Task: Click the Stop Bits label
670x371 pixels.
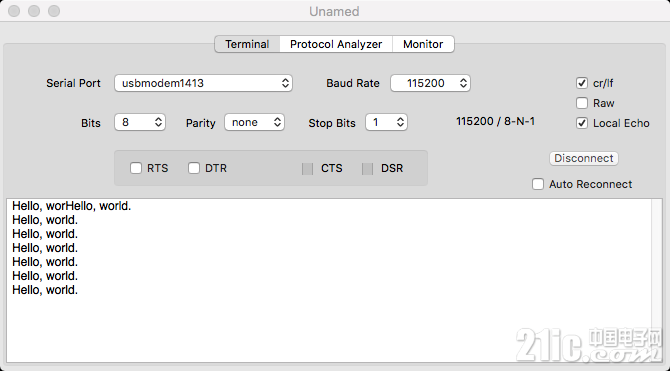Action: (332, 123)
